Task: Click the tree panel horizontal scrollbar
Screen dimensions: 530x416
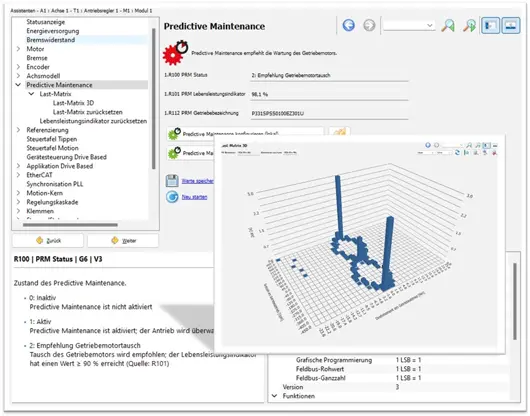Action: point(70,225)
